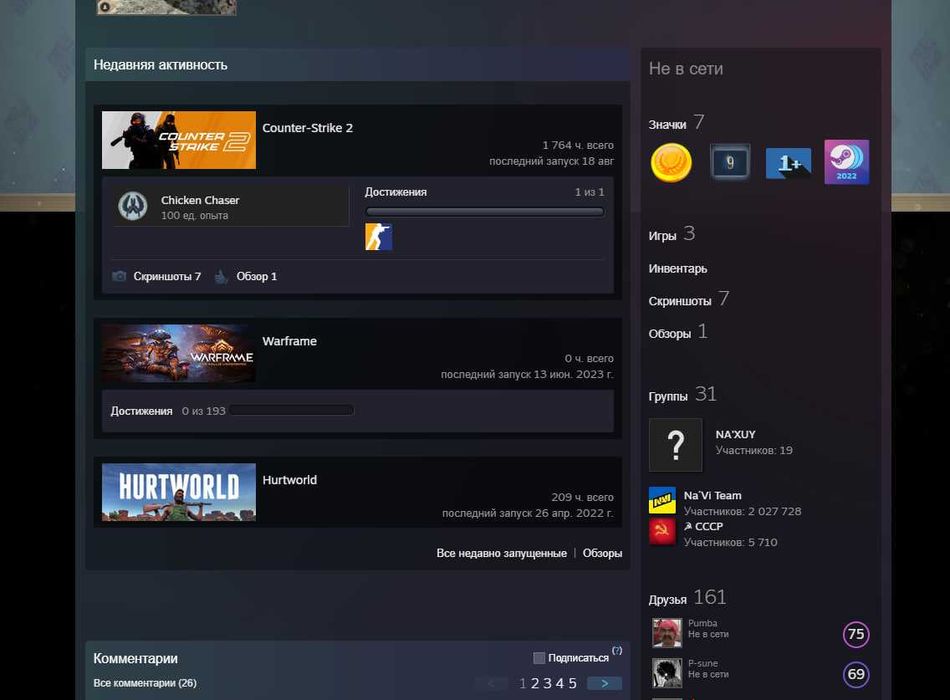Open comments page 3
The image size is (950, 700).
click(548, 684)
